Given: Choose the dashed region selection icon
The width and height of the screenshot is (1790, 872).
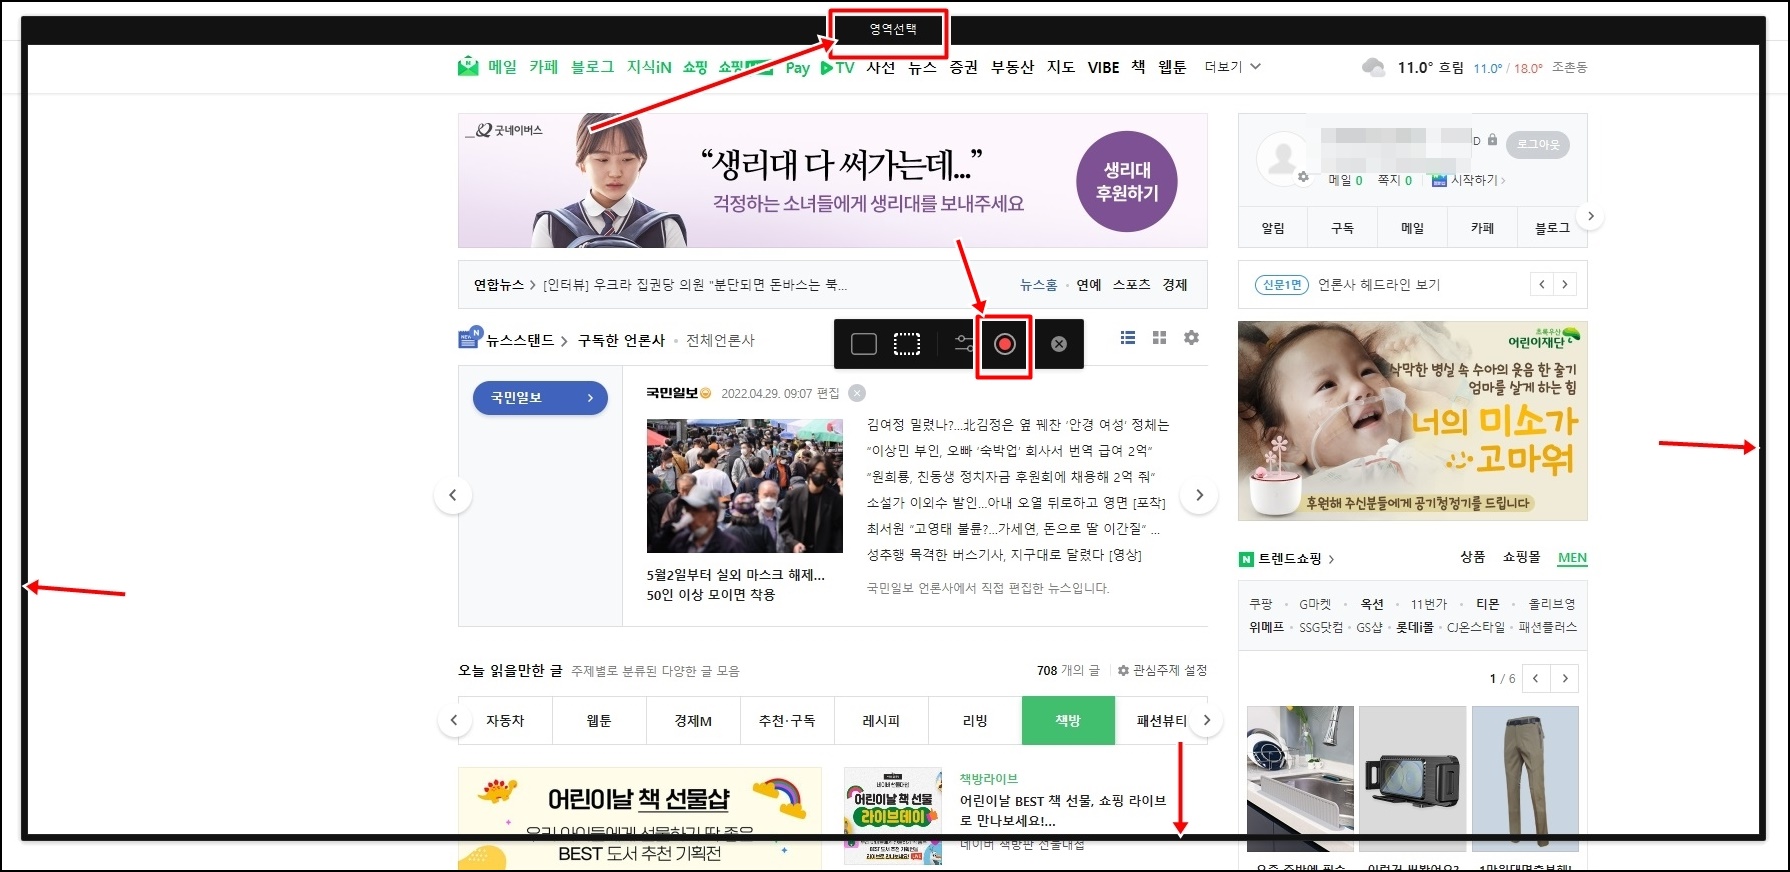Looking at the screenshot, I should [x=907, y=344].
